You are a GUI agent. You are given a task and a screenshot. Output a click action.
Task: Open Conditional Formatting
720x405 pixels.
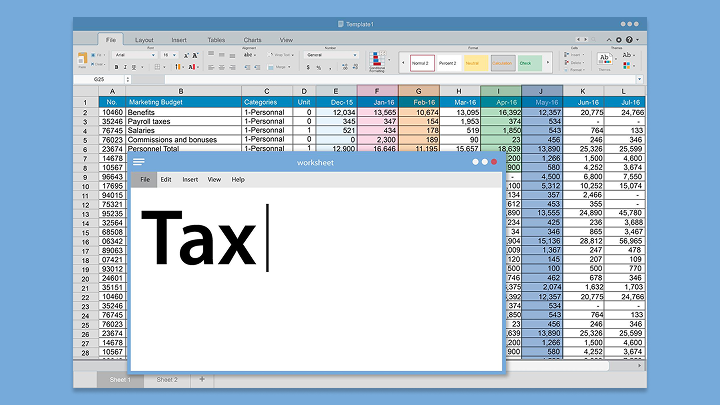click(x=377, y=62)
